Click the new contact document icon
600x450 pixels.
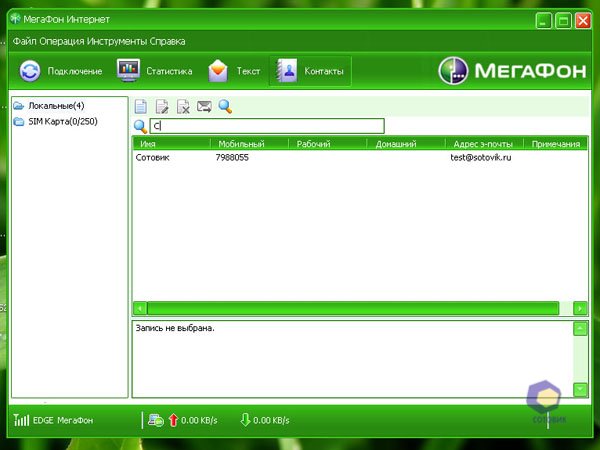point(141,106)
